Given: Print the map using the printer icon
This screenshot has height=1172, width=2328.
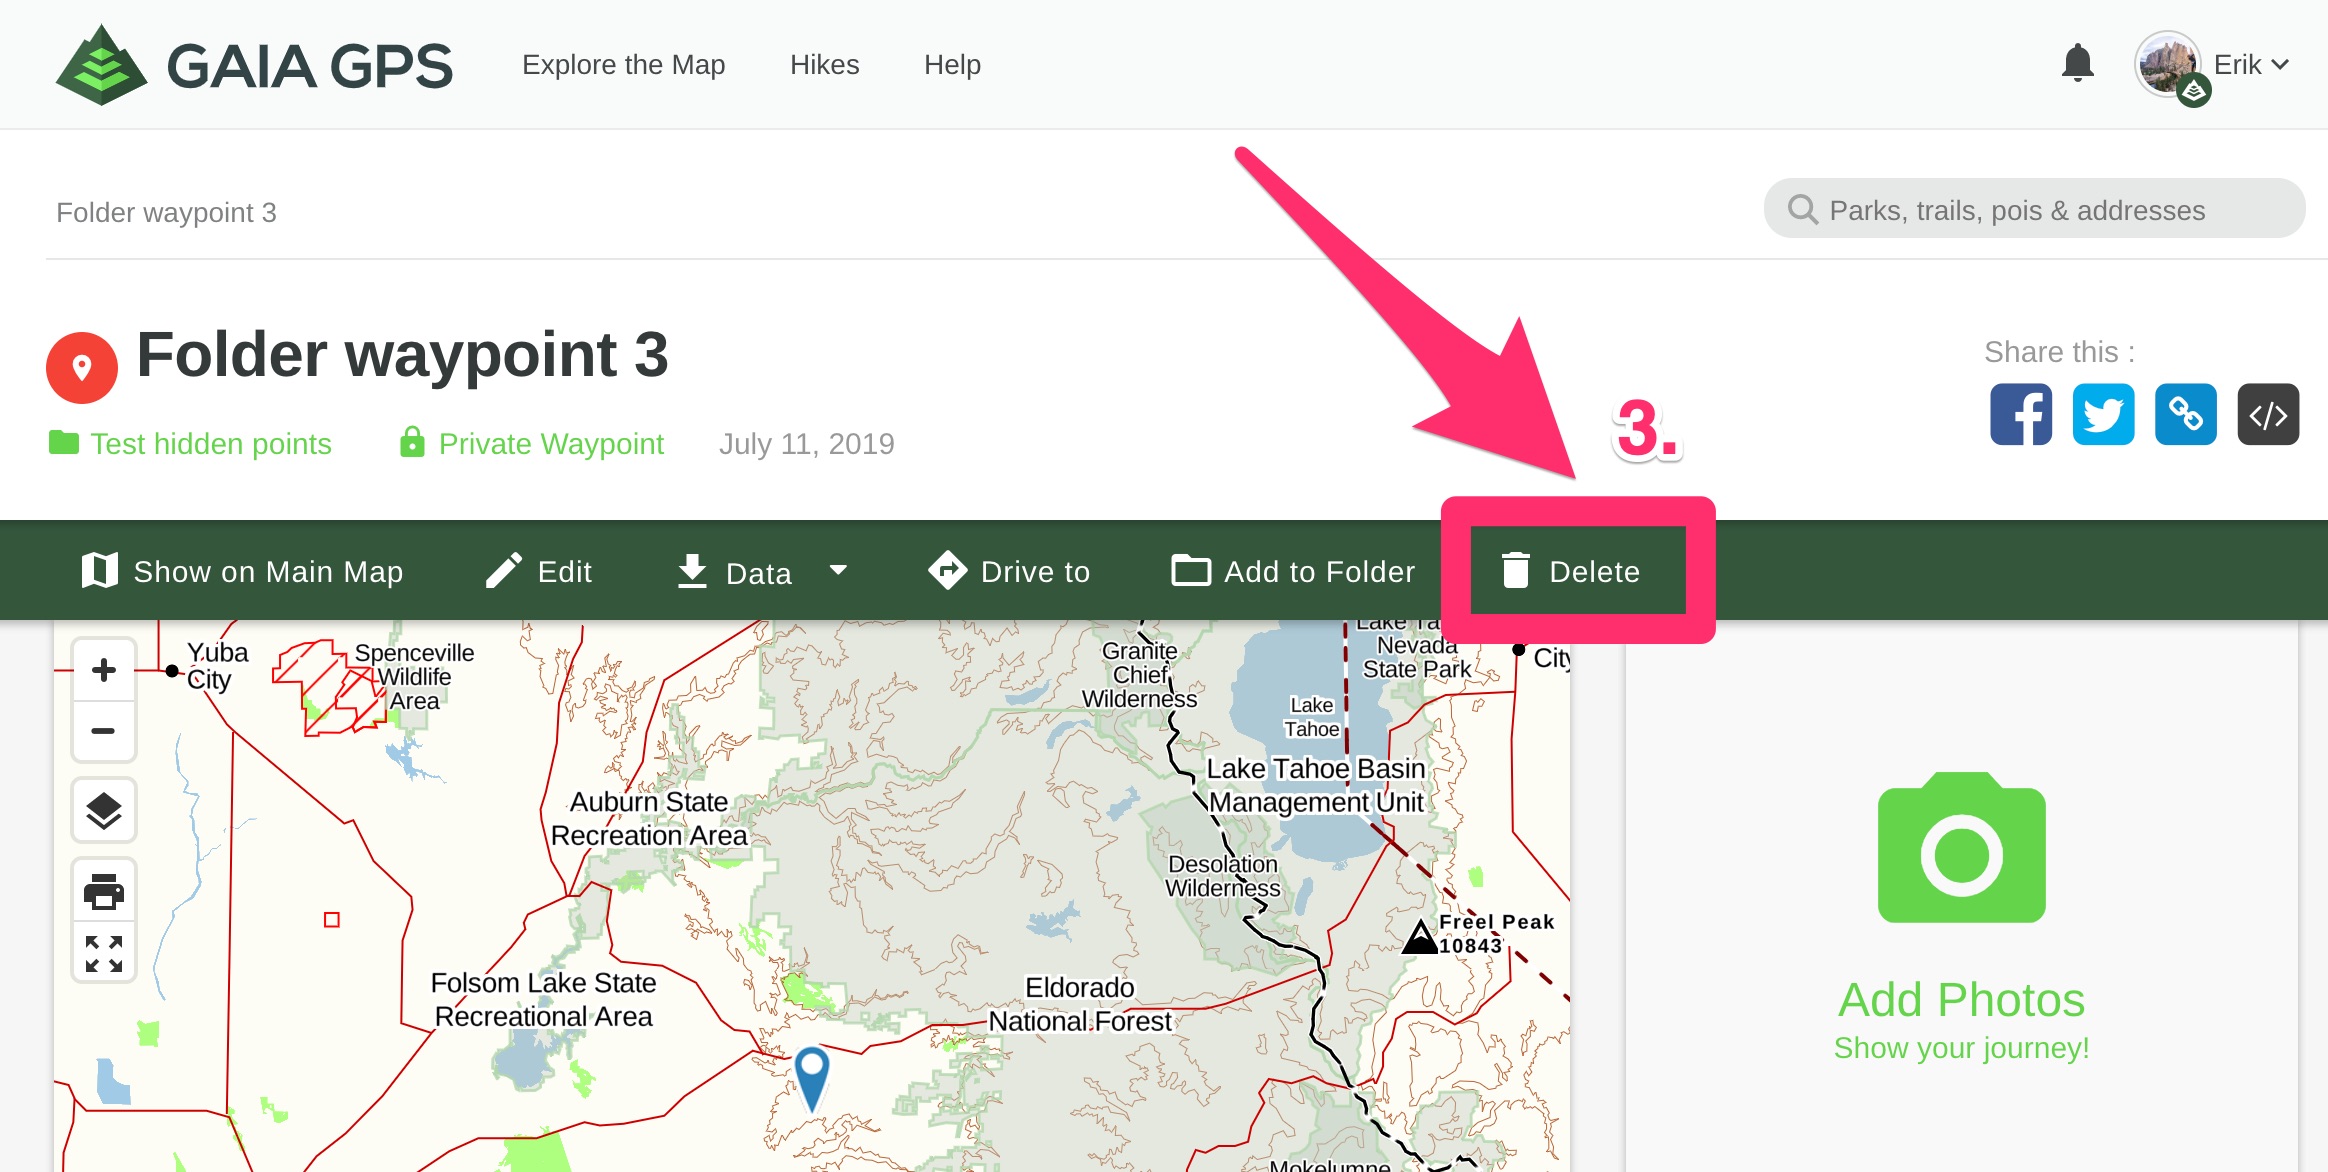Looking at the screenshot, I should [x=103, y=889].
